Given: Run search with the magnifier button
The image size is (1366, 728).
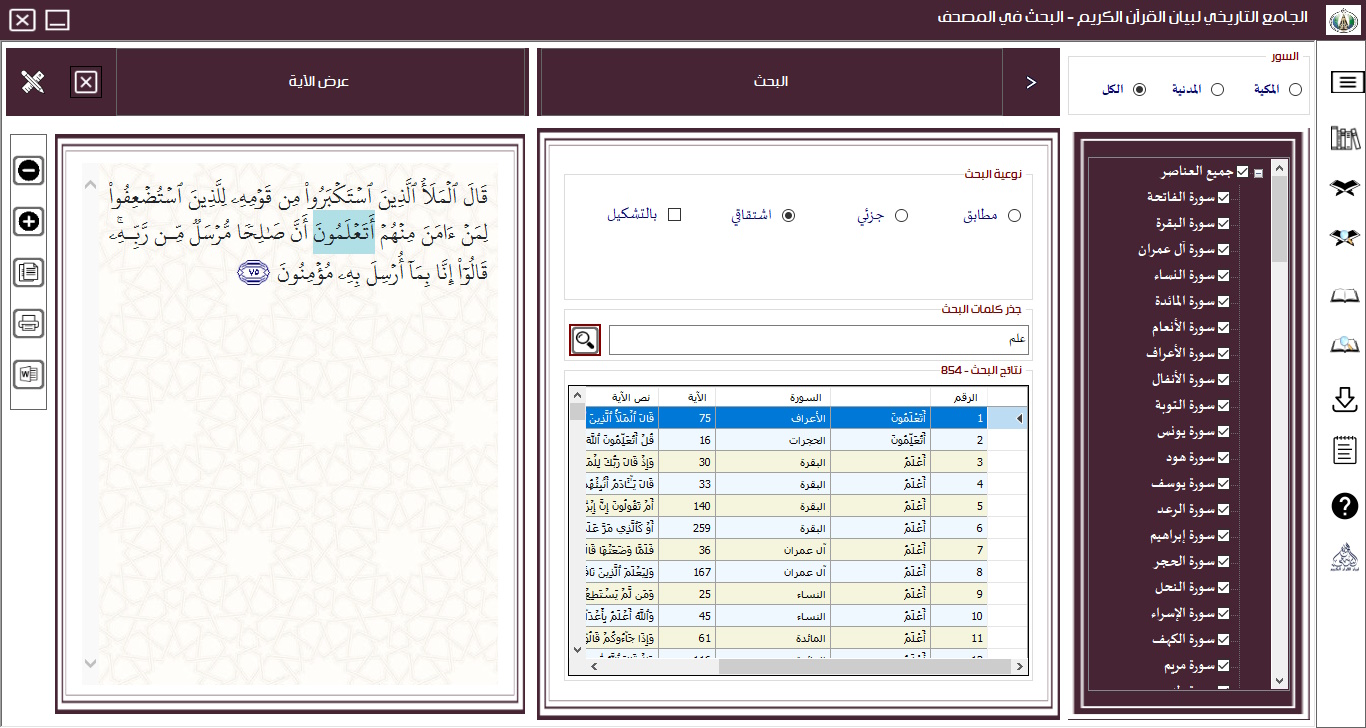Looking at the screenshot, I should click(585, 340).
